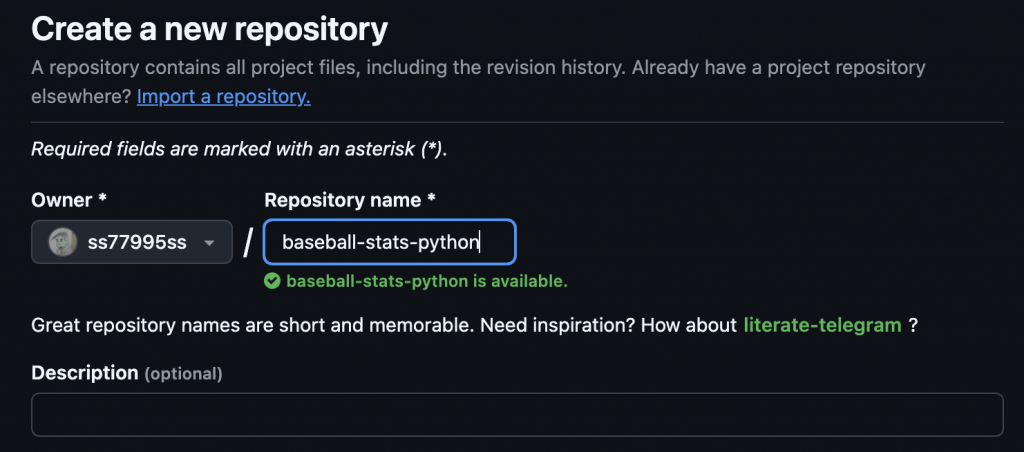Click the Create a new repository heading

pos(209,29)
